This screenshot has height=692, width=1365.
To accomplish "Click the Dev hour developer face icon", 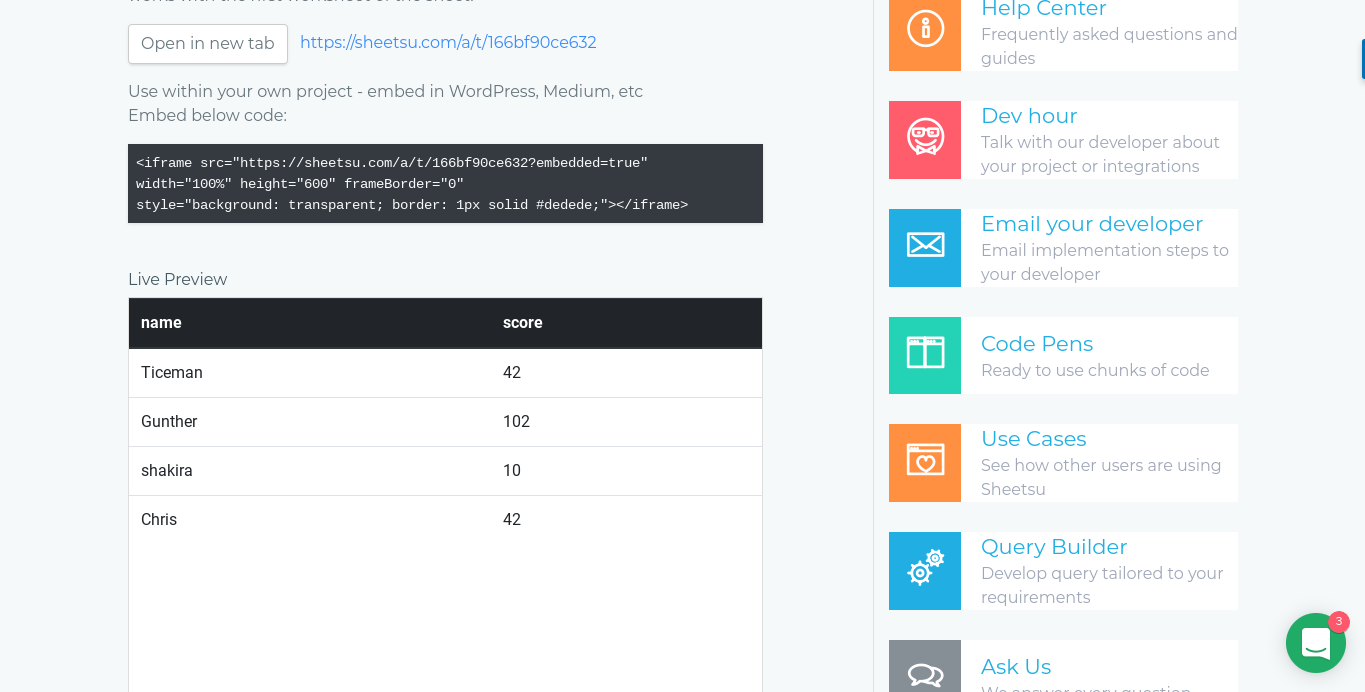I will [x=925, y=139].
